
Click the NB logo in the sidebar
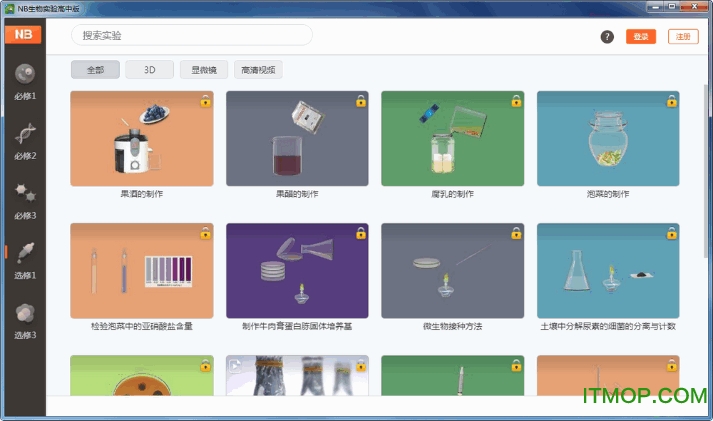tap(23, 35)
